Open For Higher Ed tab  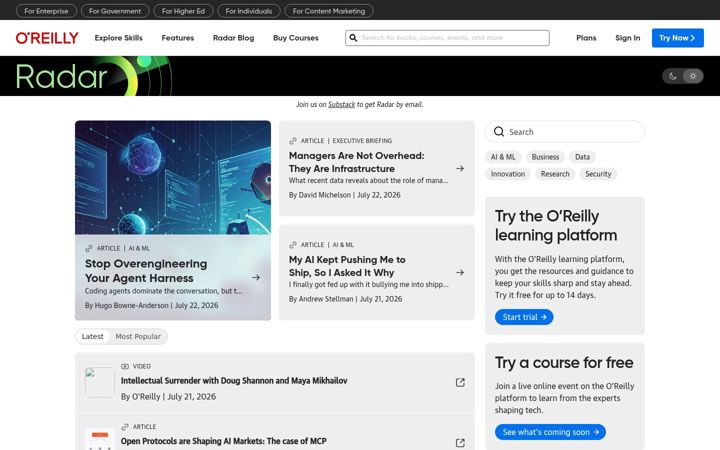(183, 11)
